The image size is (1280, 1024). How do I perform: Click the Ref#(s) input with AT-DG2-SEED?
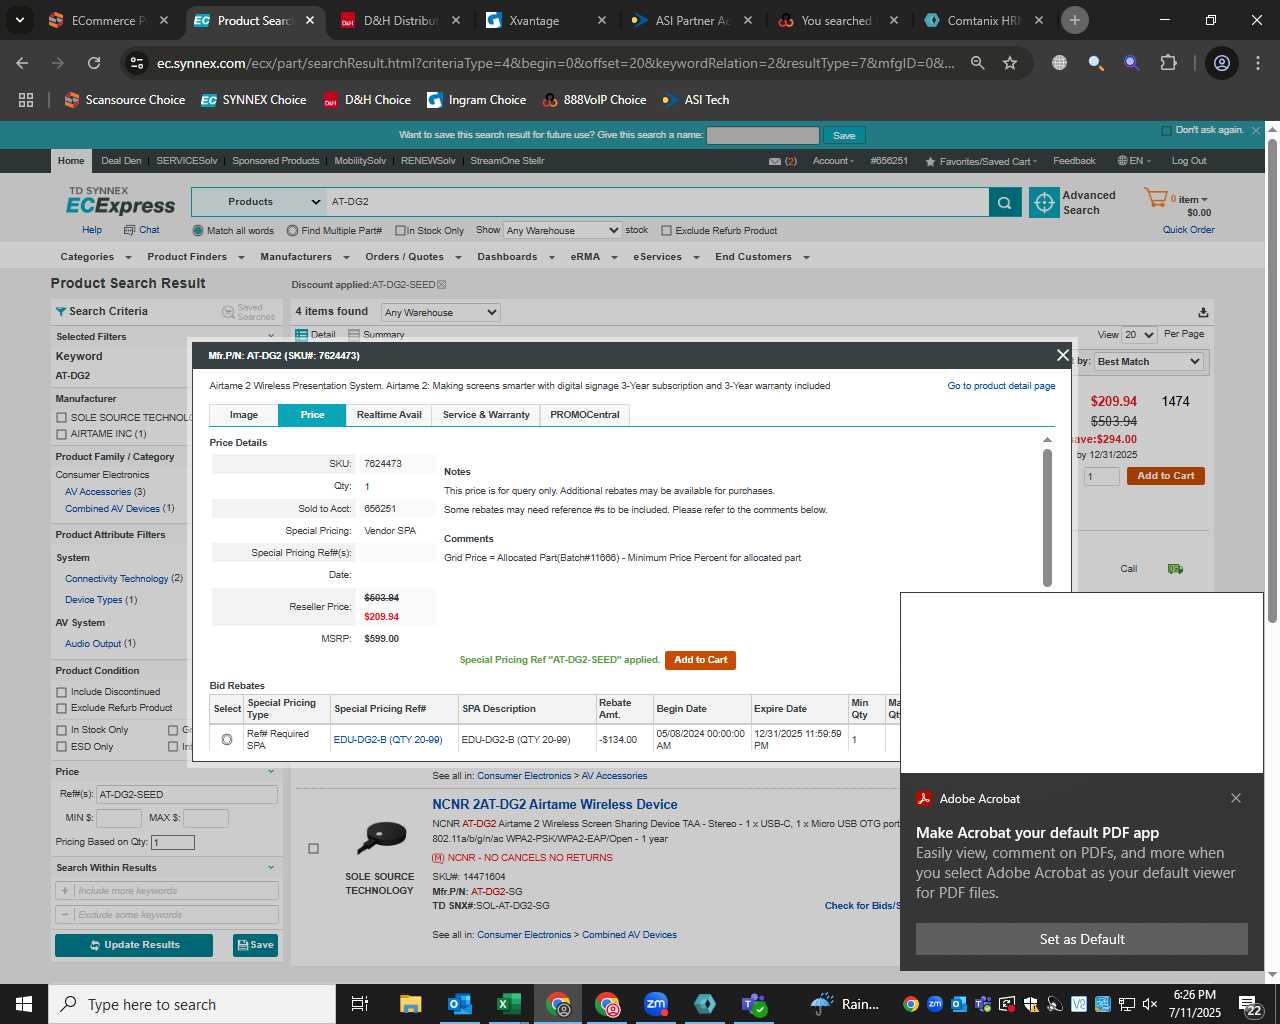[187, 795]
